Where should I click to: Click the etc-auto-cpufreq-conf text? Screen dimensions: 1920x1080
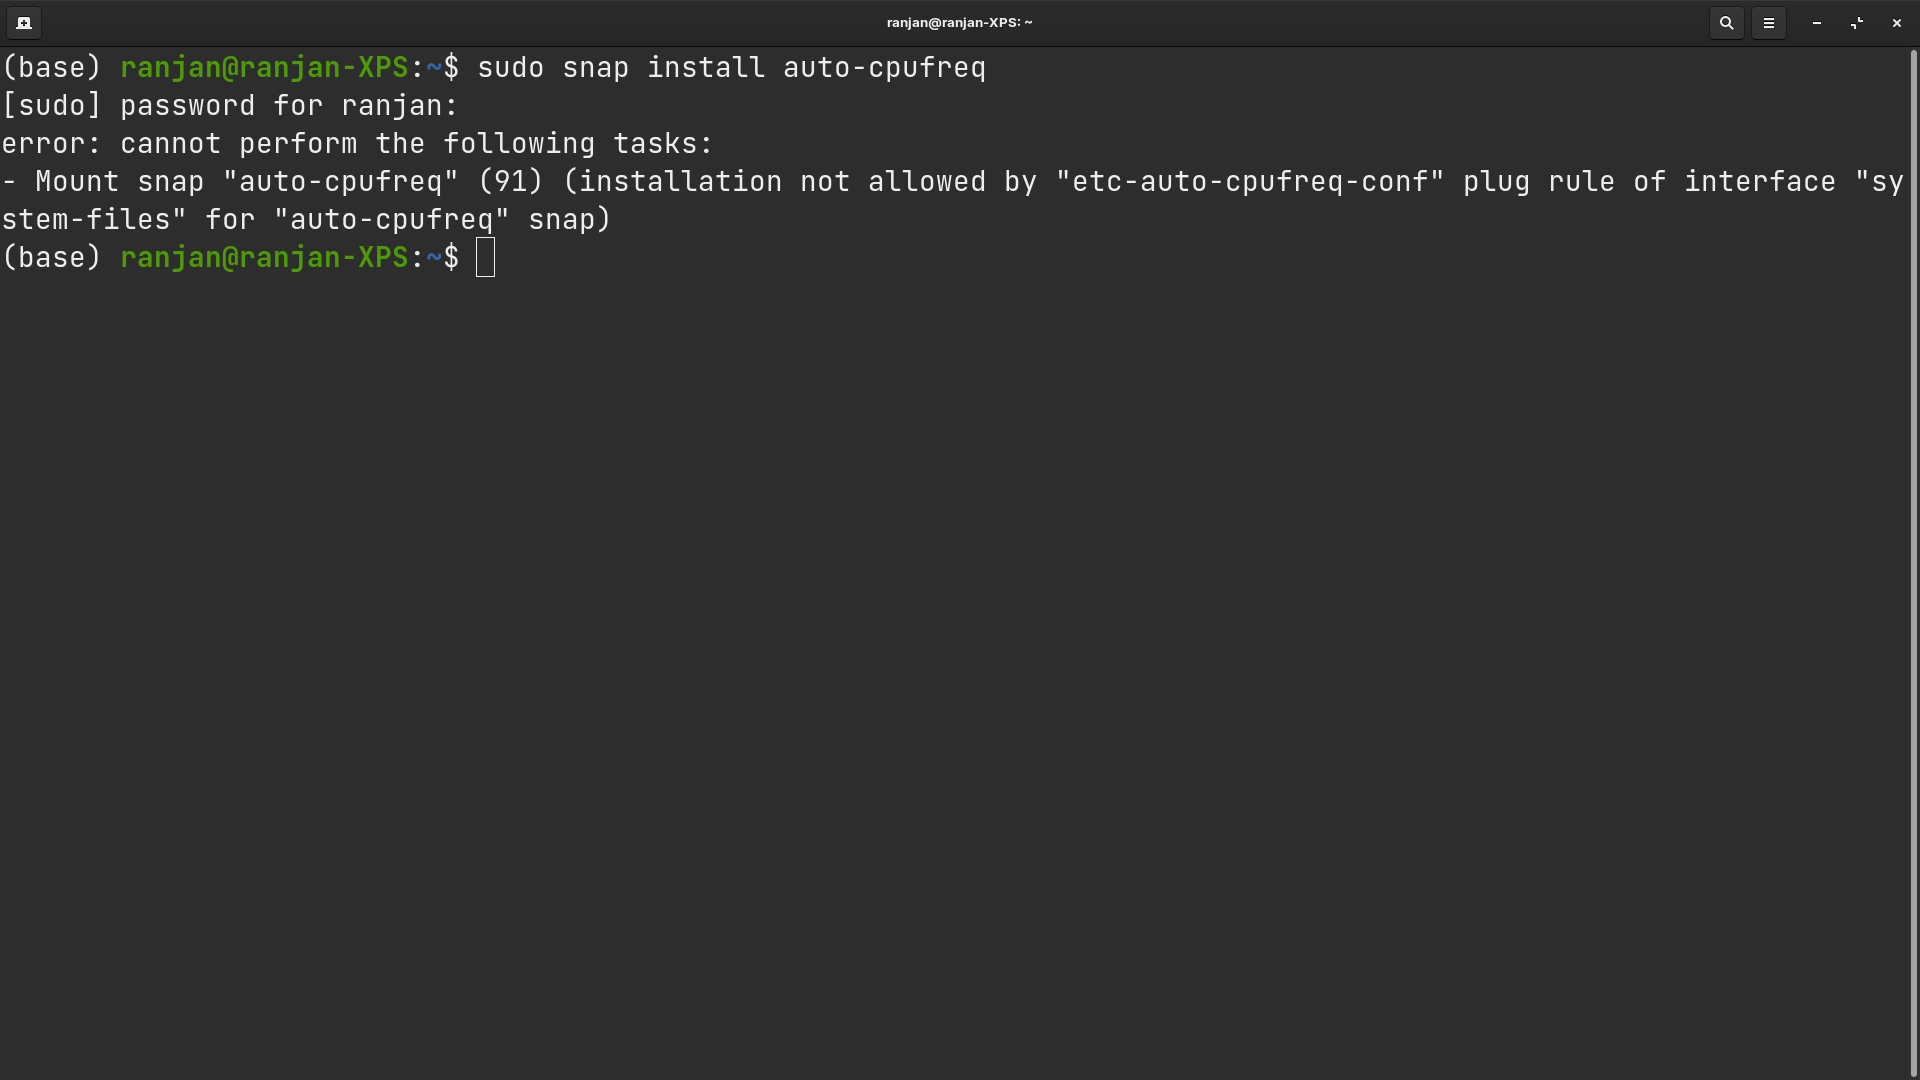point(1248,181)
